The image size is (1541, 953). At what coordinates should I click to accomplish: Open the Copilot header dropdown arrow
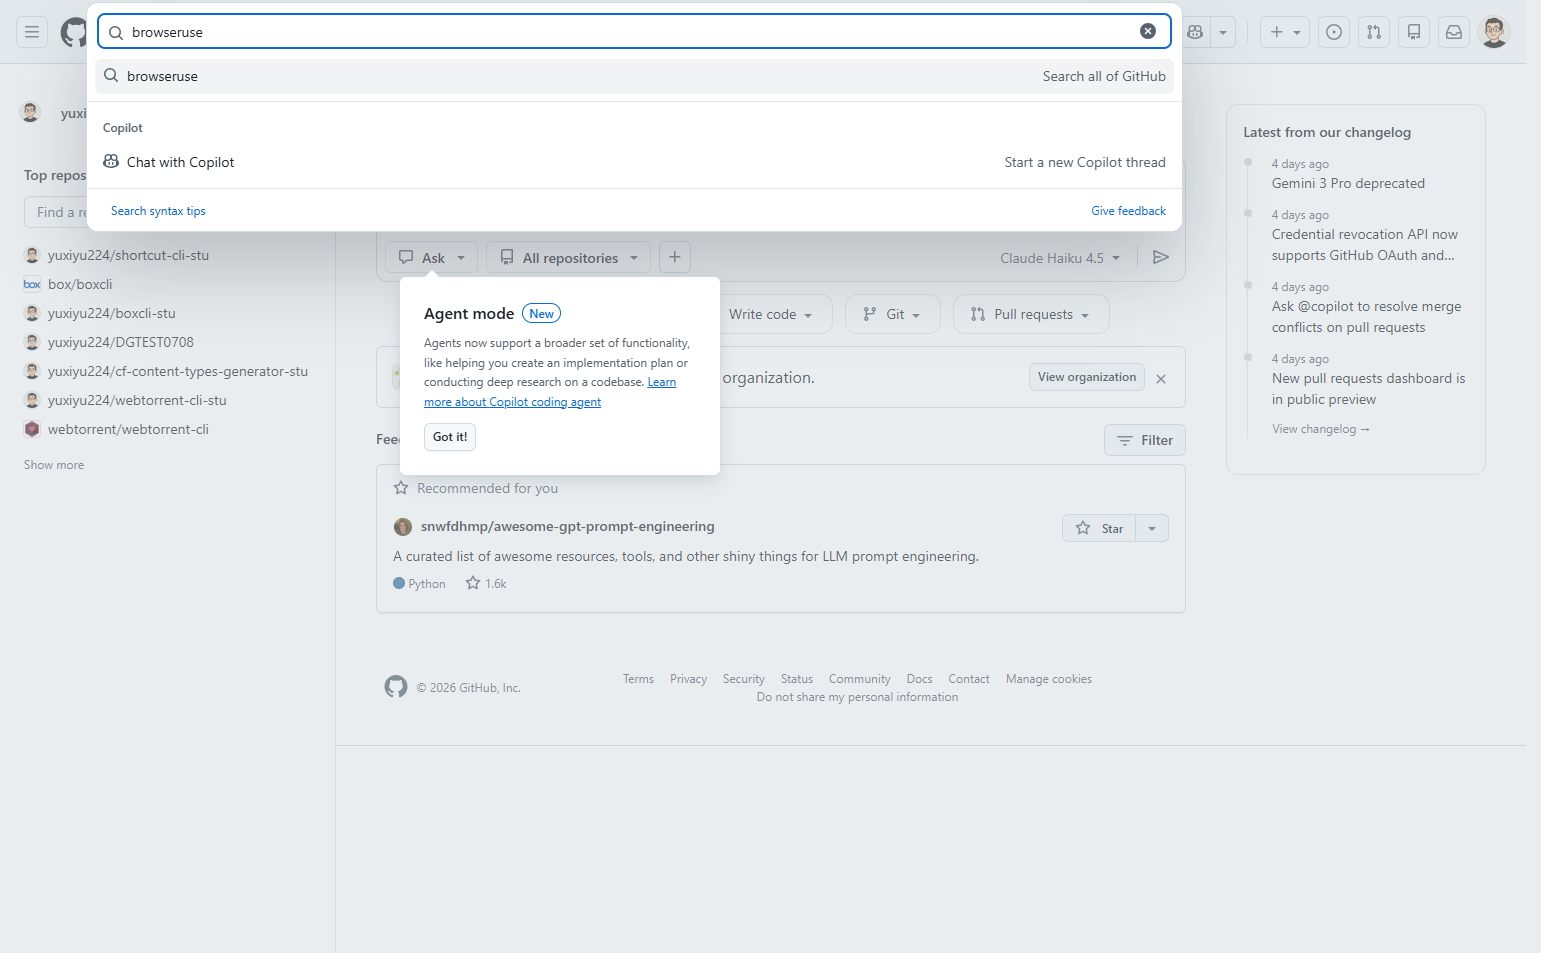[x=1223, y=32]
